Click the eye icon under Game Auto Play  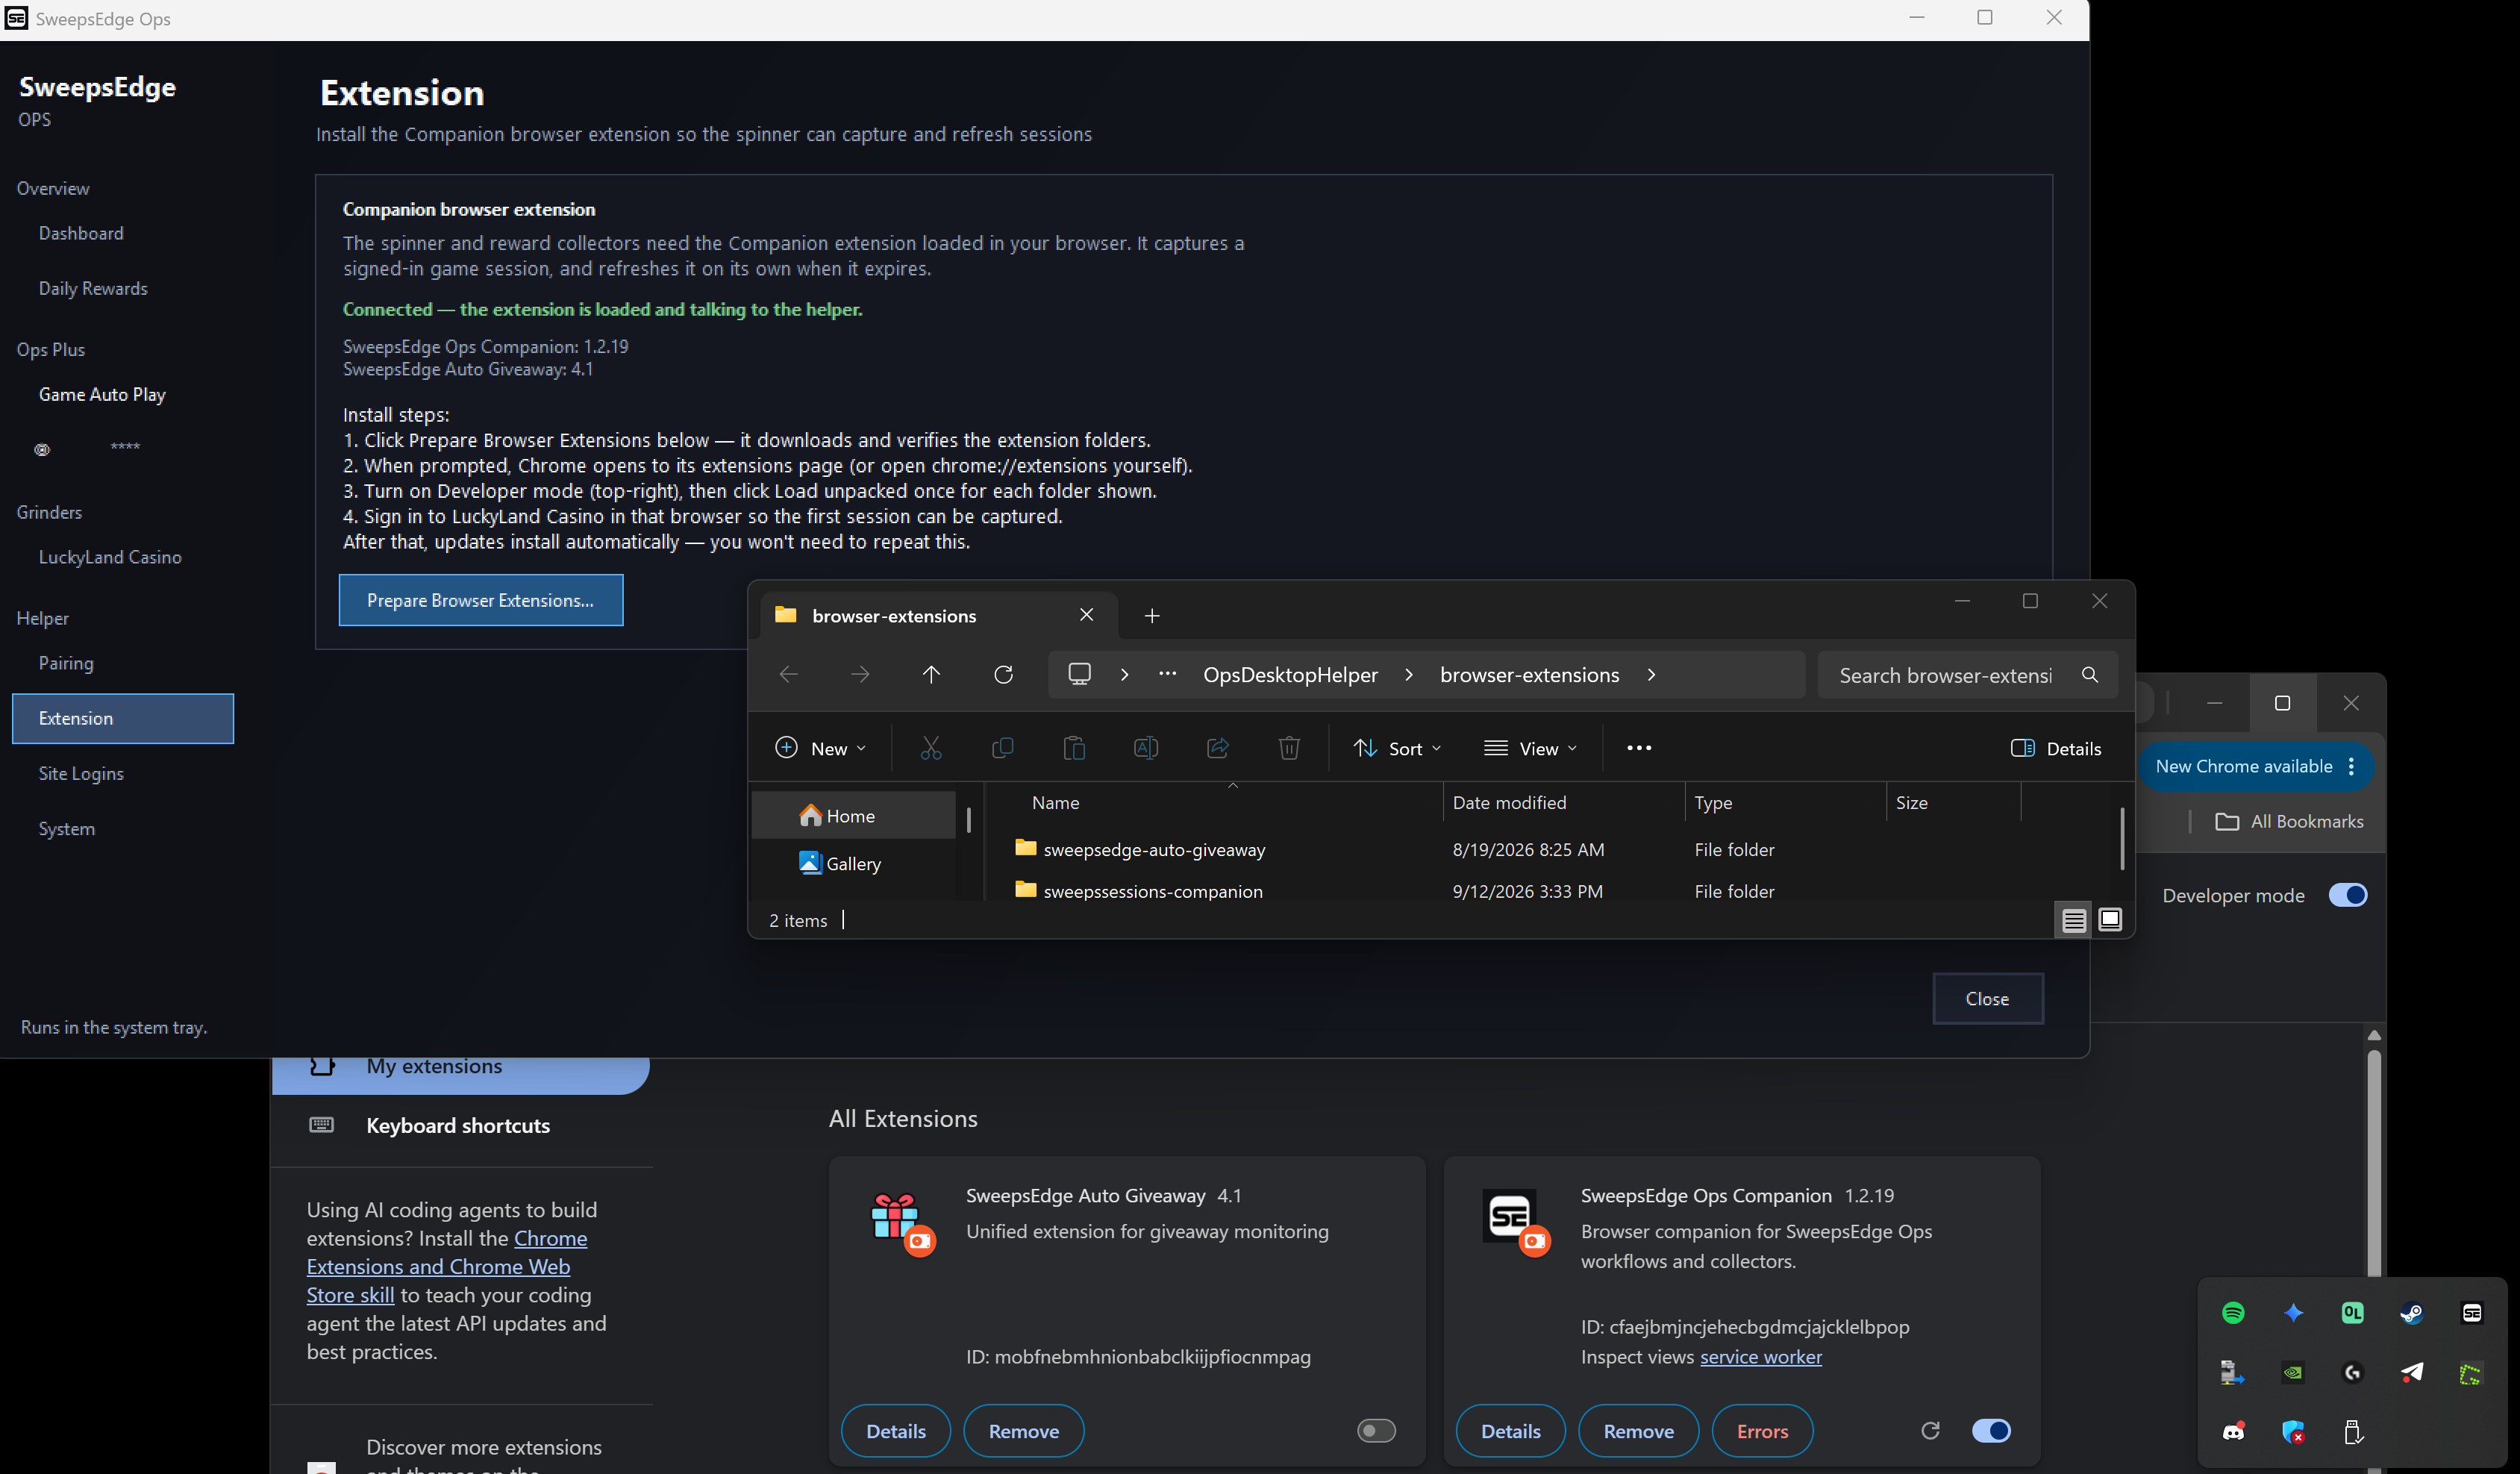tap(42, 450)
